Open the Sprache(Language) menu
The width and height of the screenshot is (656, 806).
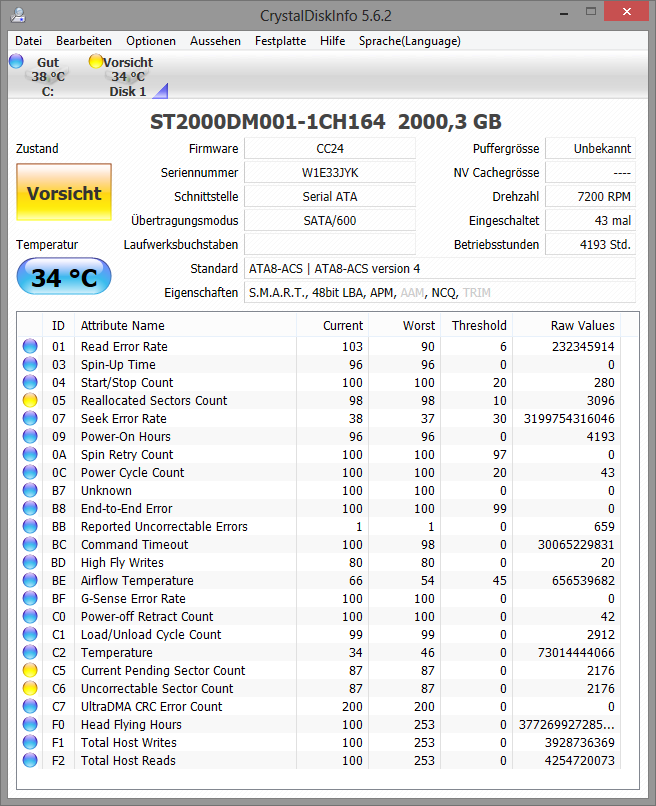[409, 41]
